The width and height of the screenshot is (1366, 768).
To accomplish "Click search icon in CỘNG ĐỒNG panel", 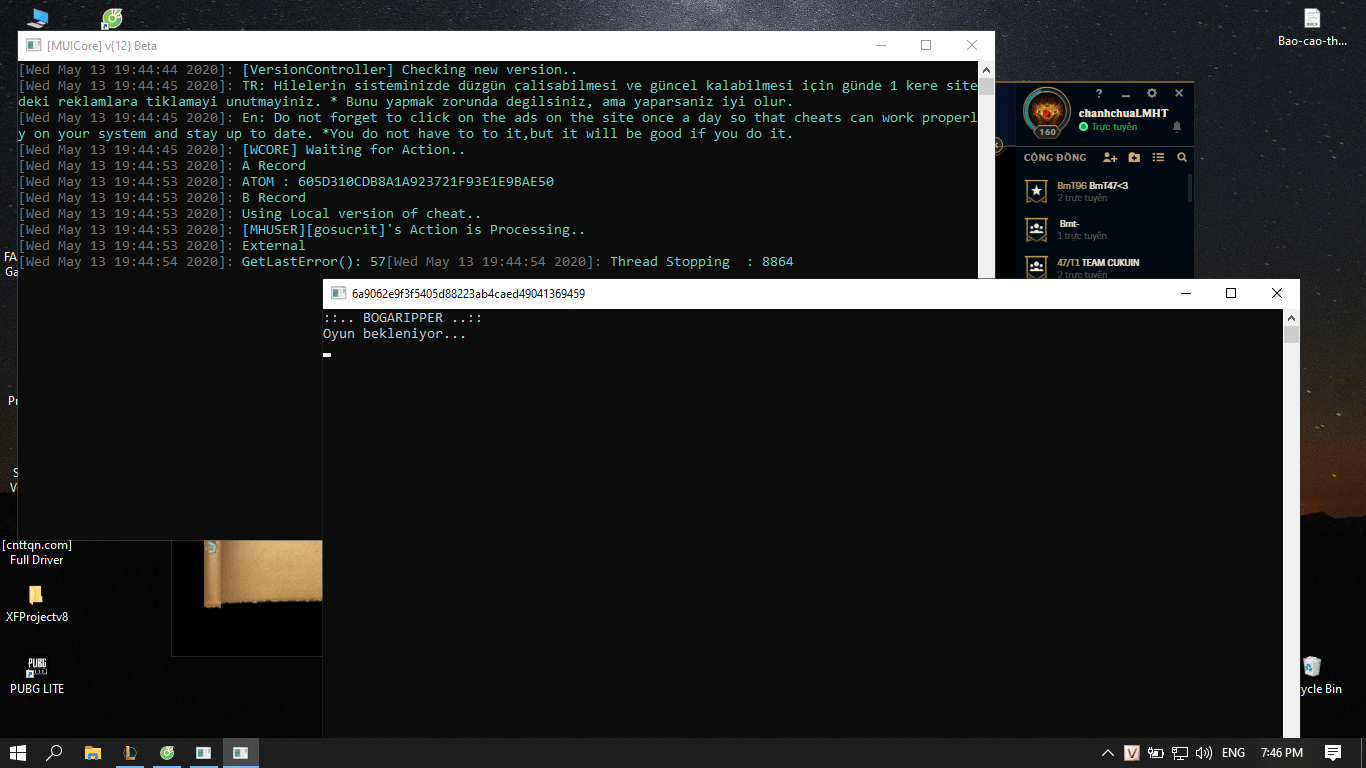I will pyautogui.click(x=1182, y=157).
